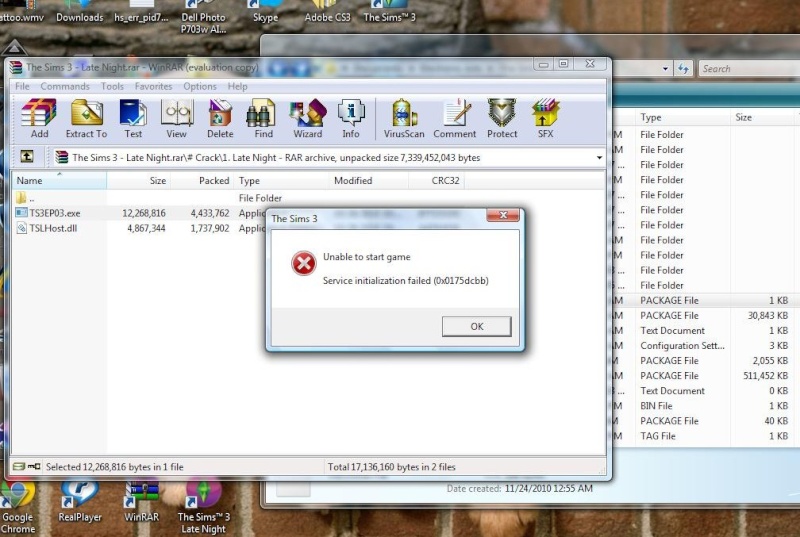Click the Adobe CS3 desktop folder
The height and width of the screenshot is (537, 800).
pos(327,11)
